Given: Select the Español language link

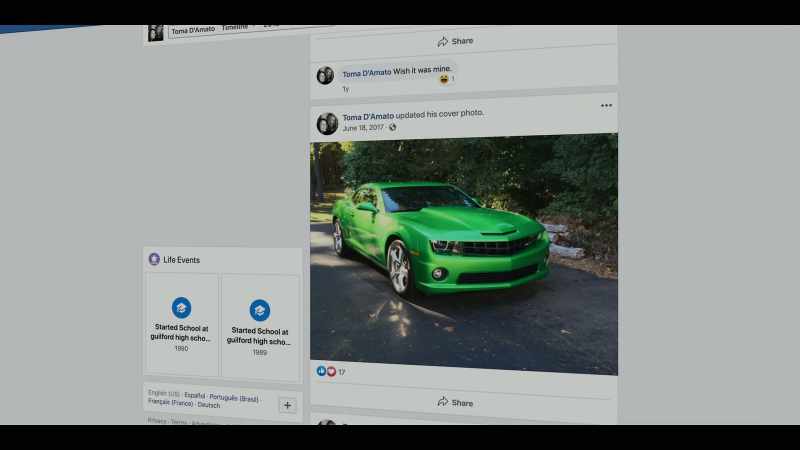Looking at the screenshot, I should coord(194,395).
